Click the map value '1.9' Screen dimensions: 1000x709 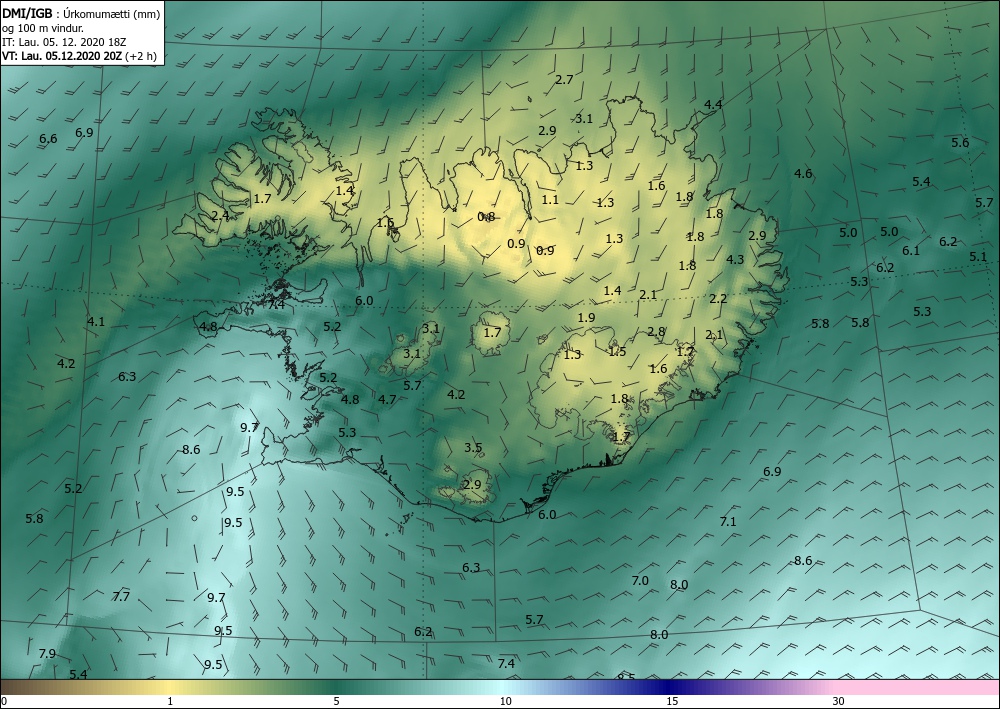pyautogui.click(x=586, y=318)
